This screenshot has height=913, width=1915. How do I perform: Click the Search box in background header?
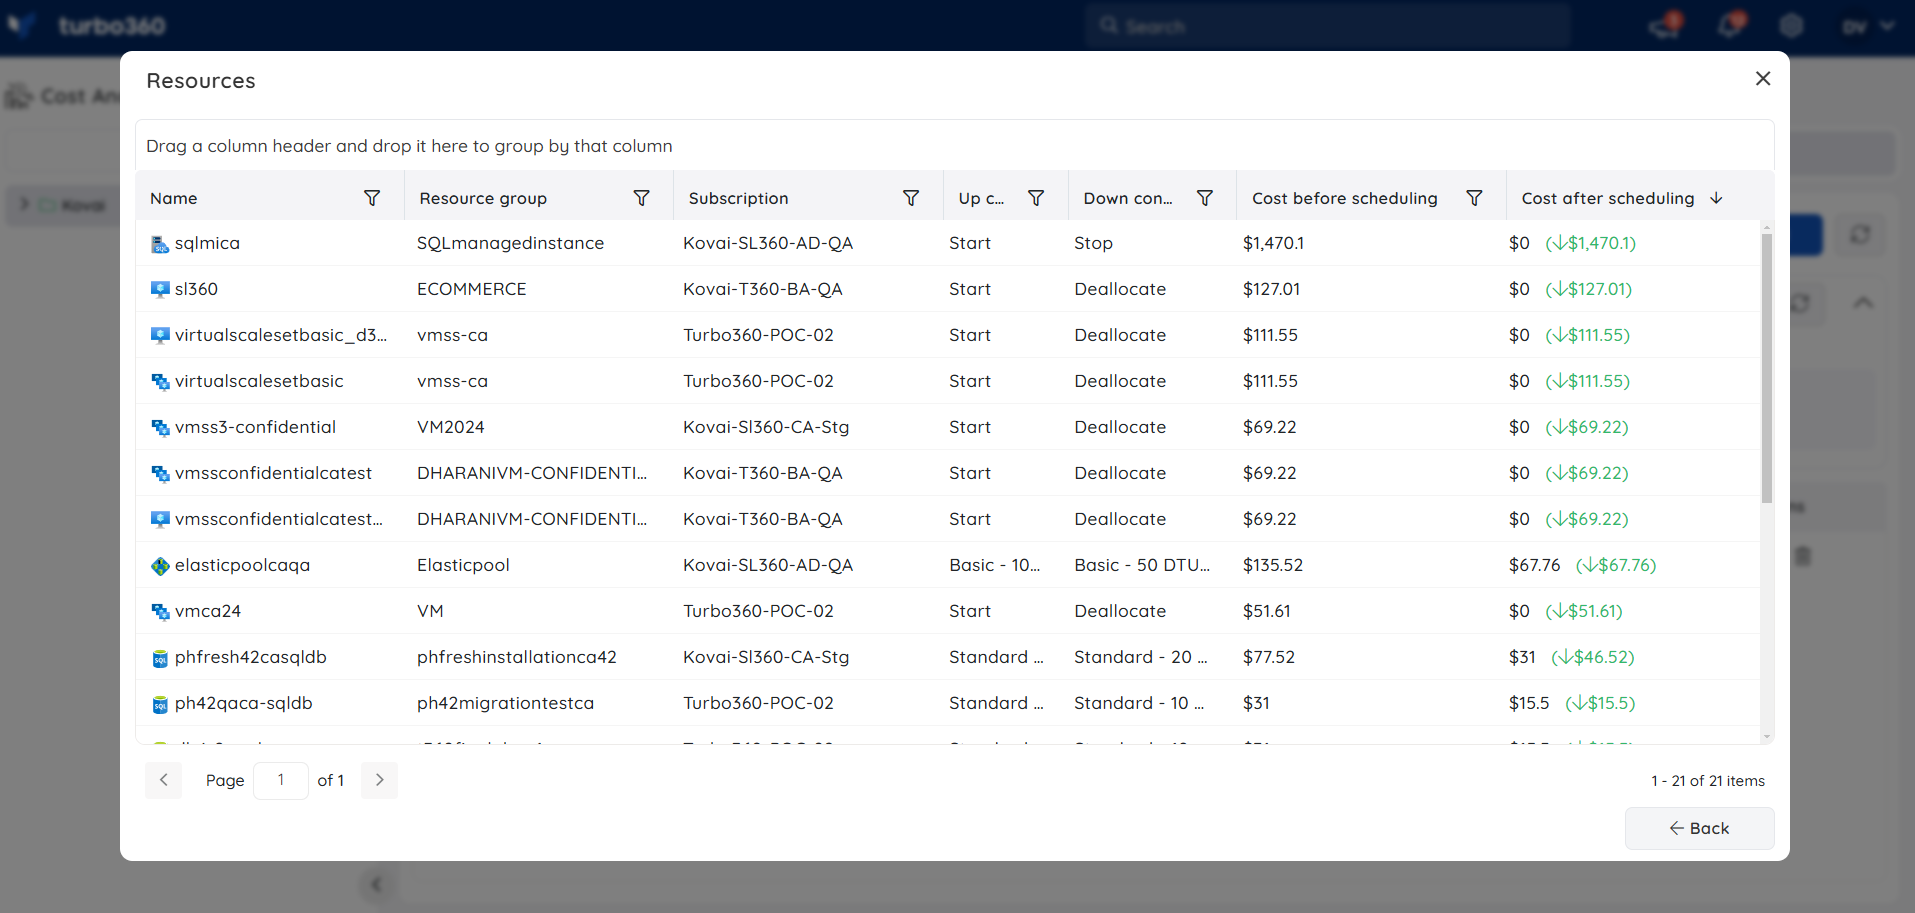(x=1328, y=26)
